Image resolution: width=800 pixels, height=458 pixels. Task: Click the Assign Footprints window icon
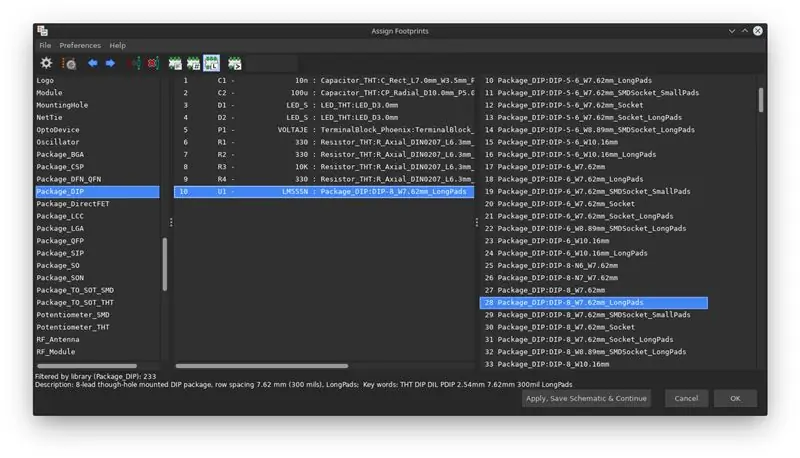click(x=42, y=31)
